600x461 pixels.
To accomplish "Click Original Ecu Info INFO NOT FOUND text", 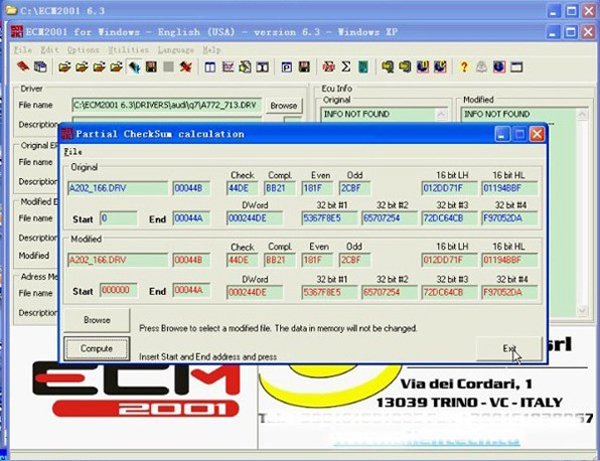I will point(357,114).
